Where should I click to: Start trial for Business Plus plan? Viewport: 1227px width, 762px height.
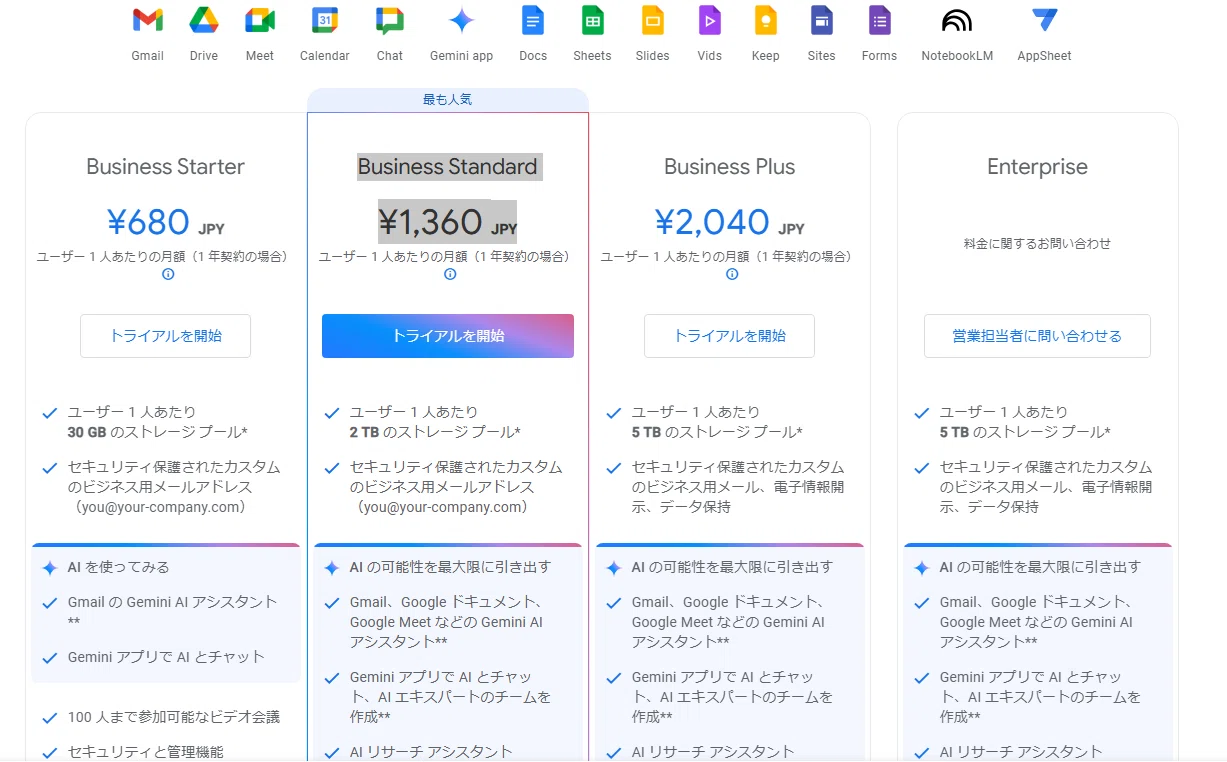pos(730,336)
